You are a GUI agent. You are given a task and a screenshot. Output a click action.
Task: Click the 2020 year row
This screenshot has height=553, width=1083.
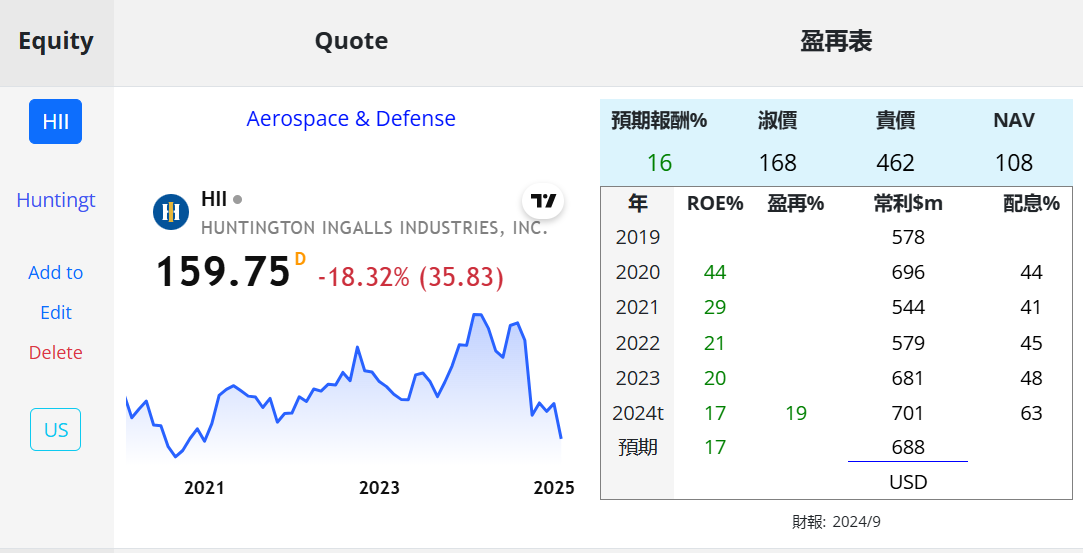pyautogui.click(x=638, y=273)
